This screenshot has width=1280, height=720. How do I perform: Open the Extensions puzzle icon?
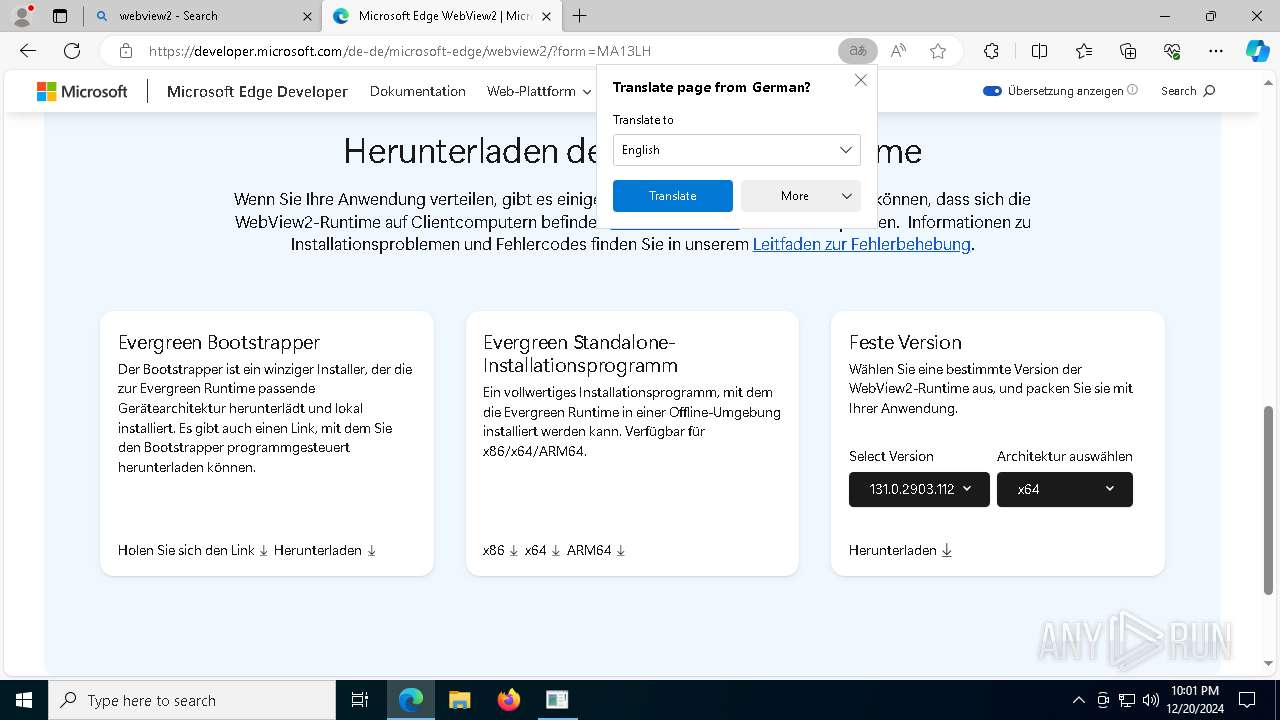(991, 51)
